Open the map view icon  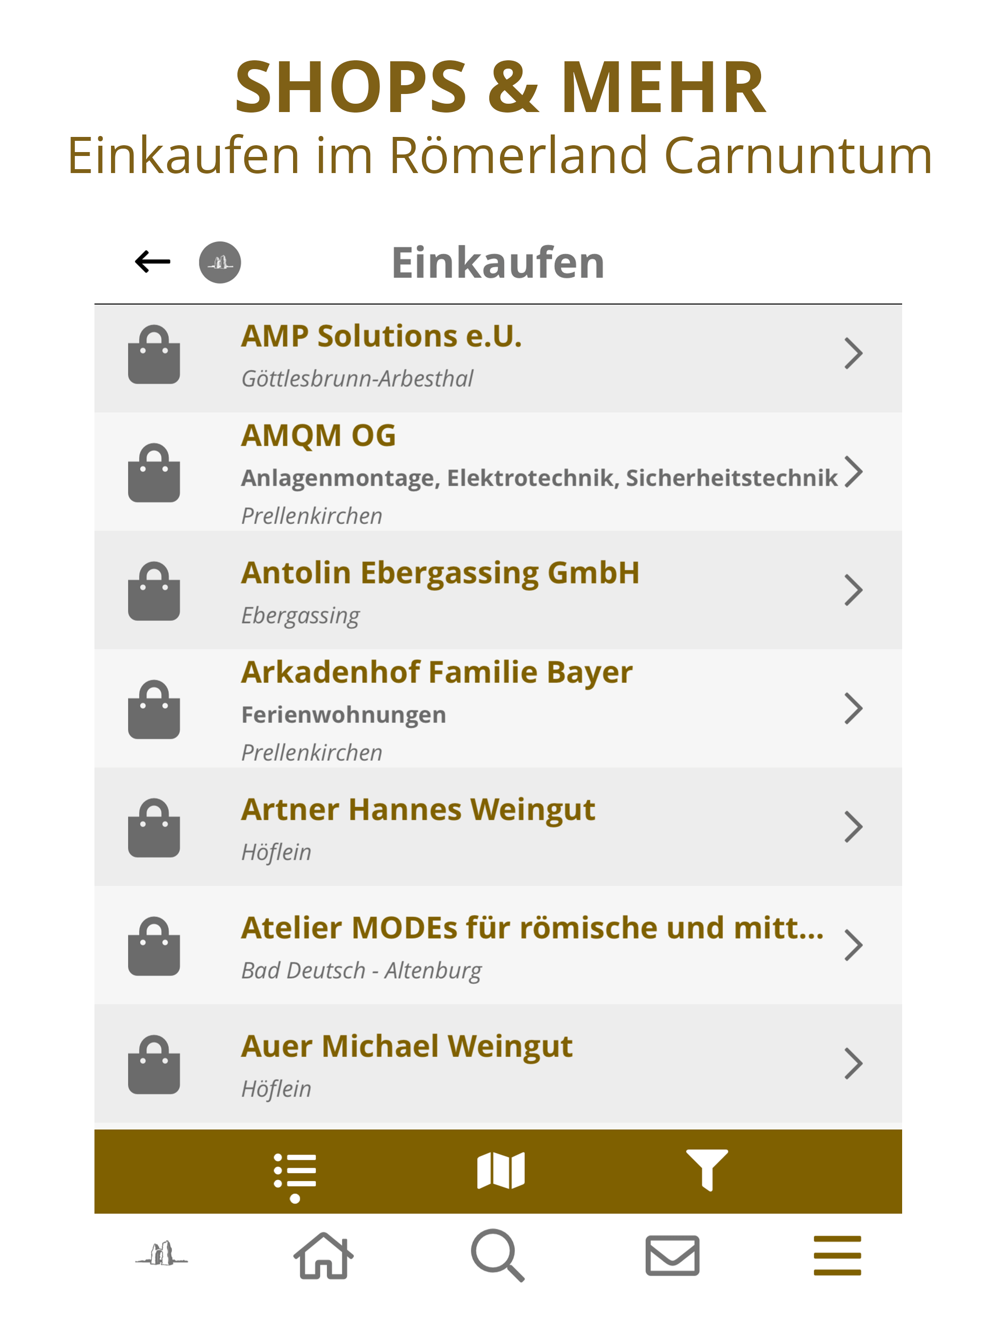point(501,1171)
